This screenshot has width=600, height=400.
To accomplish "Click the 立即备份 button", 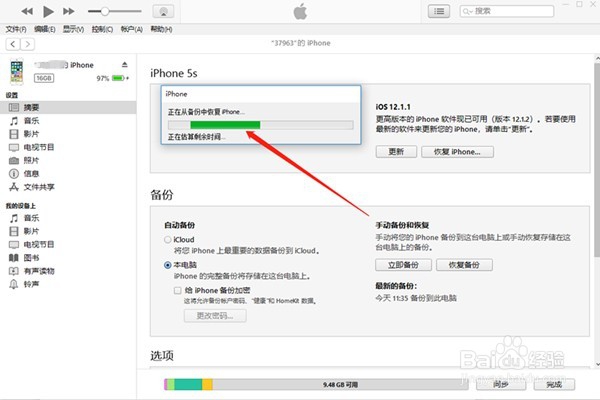I will tap(403, 265).
